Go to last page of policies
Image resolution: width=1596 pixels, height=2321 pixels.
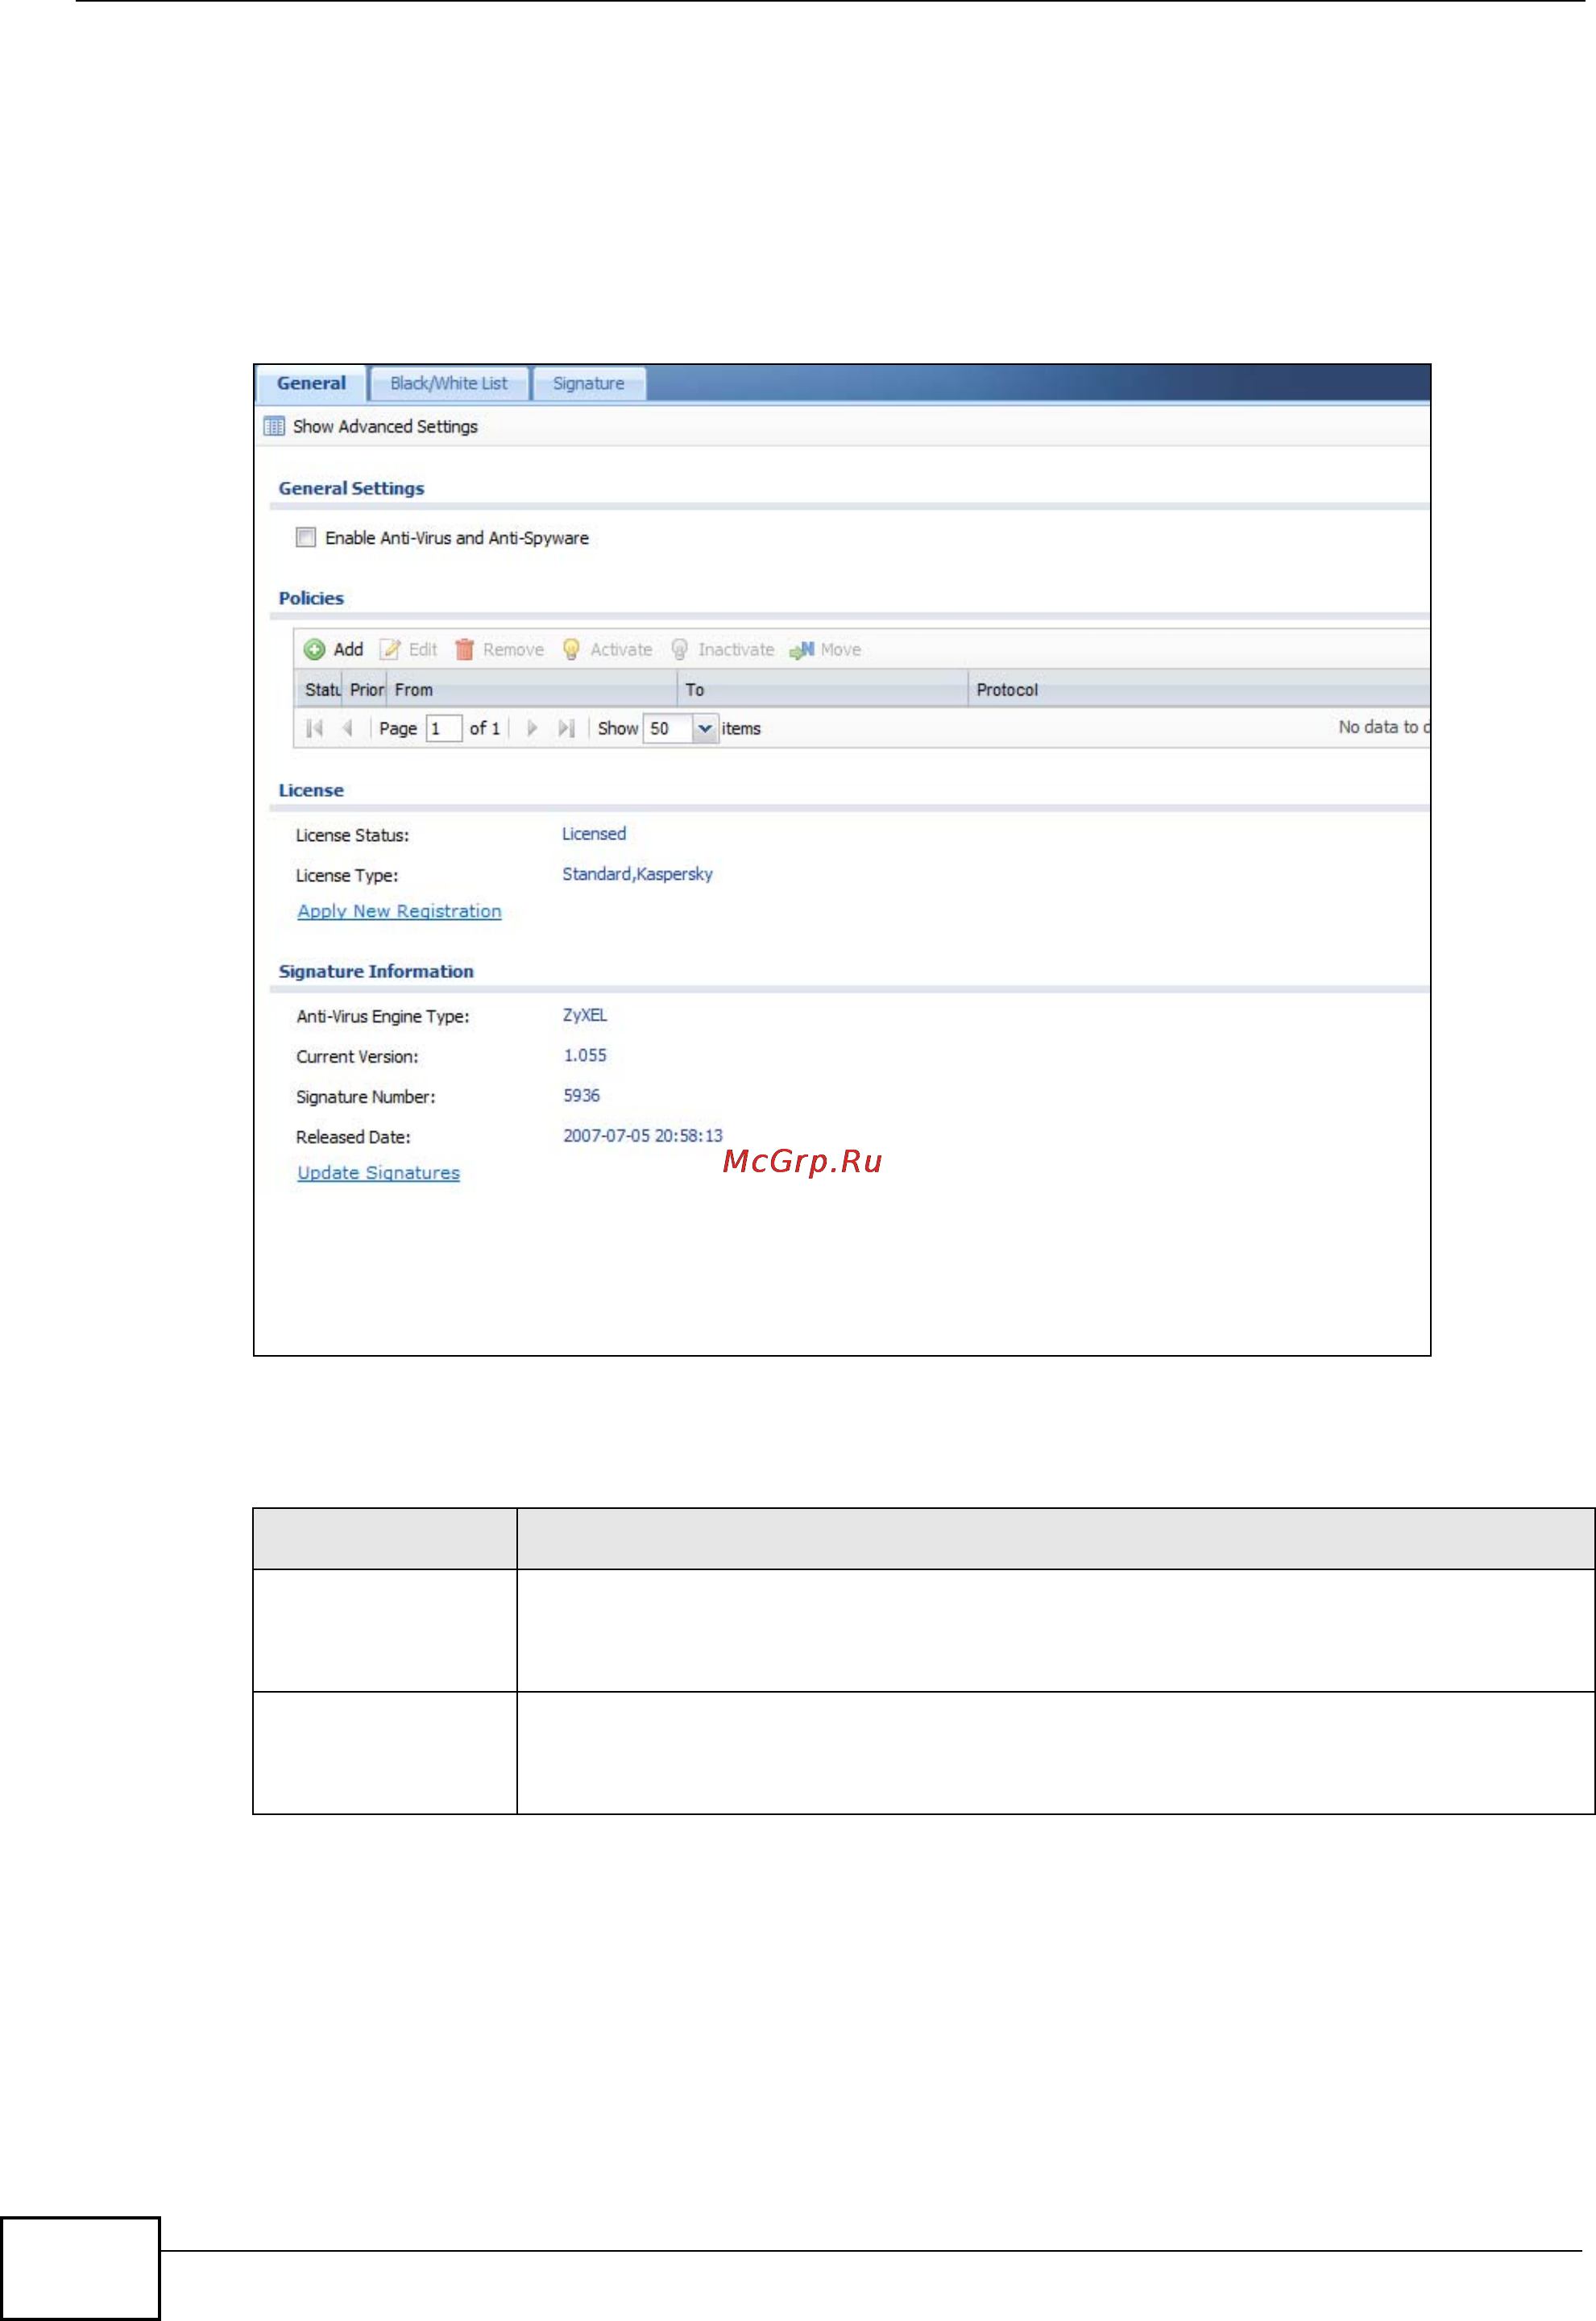tap(566, 729)
